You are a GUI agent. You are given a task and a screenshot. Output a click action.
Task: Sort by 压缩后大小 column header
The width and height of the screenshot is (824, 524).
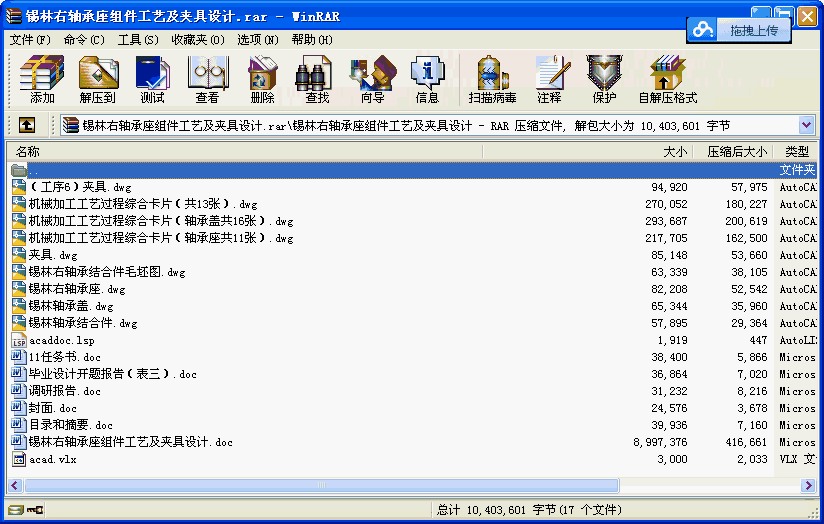pos(737,151)
